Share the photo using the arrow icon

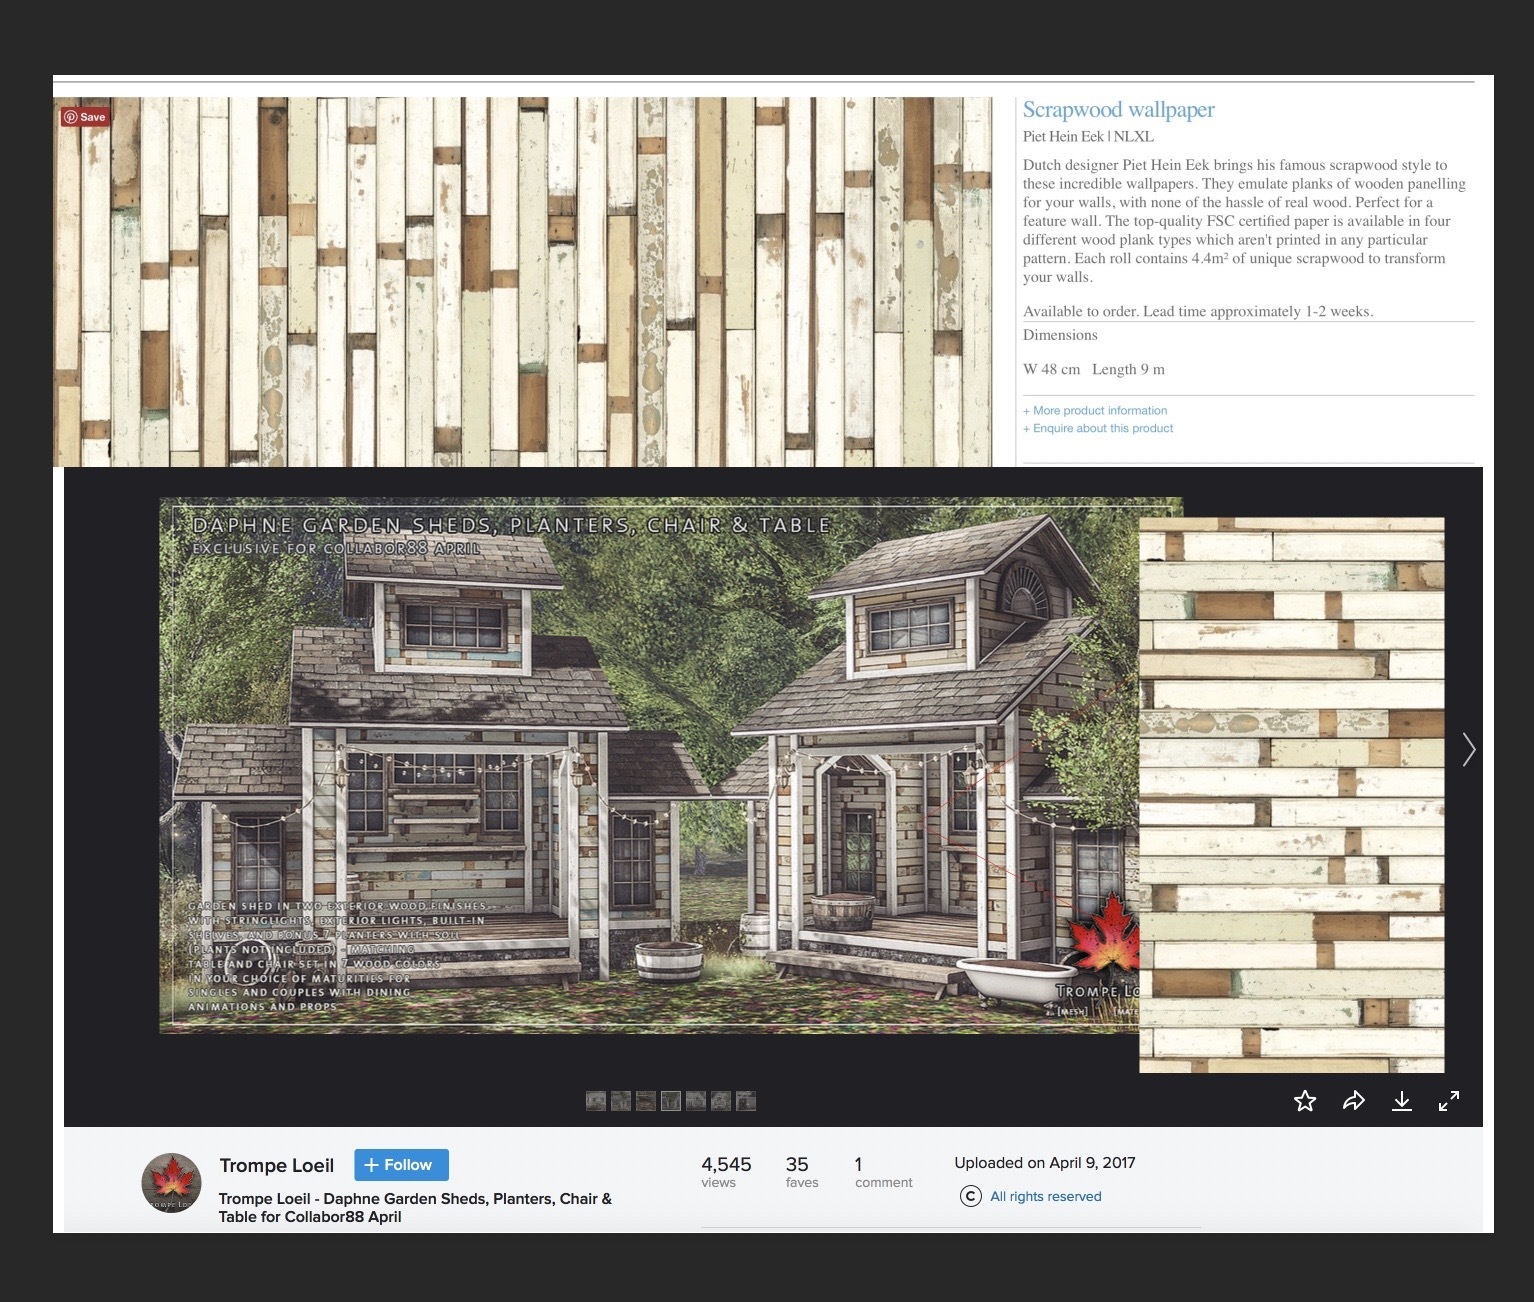[1354, 1101]
